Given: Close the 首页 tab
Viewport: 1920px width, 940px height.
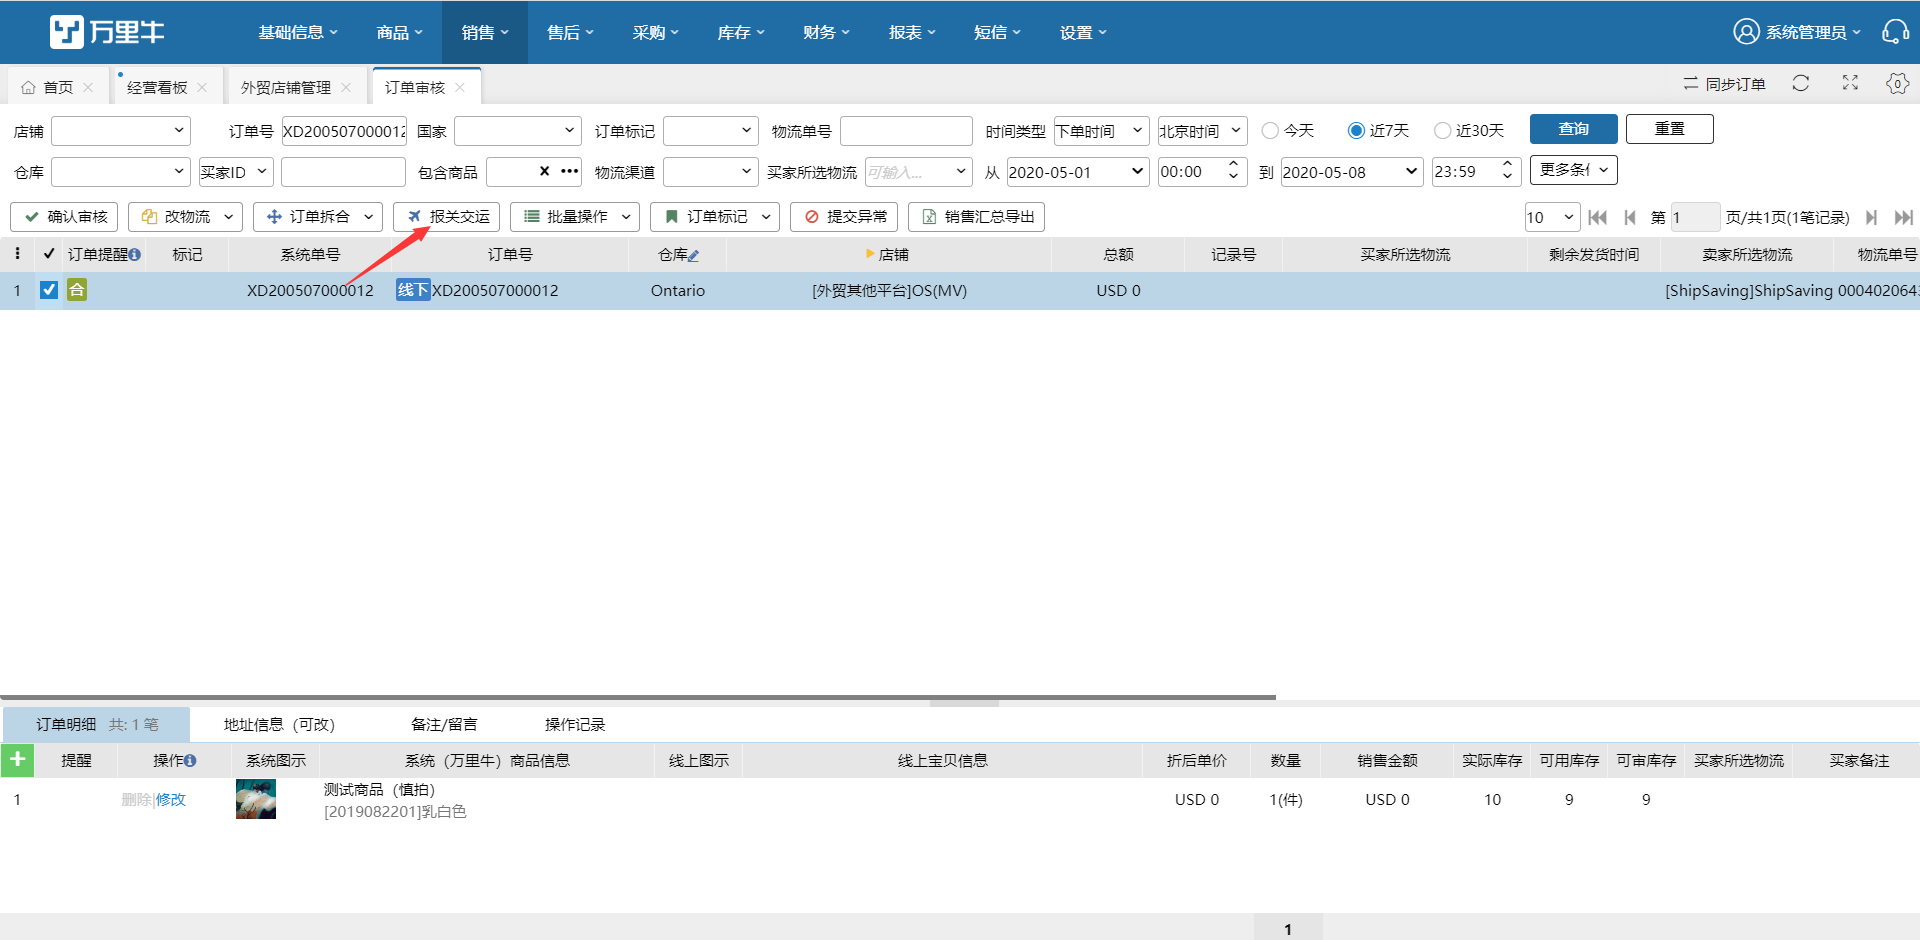Looking at the screenshot, I should point(88,88).
